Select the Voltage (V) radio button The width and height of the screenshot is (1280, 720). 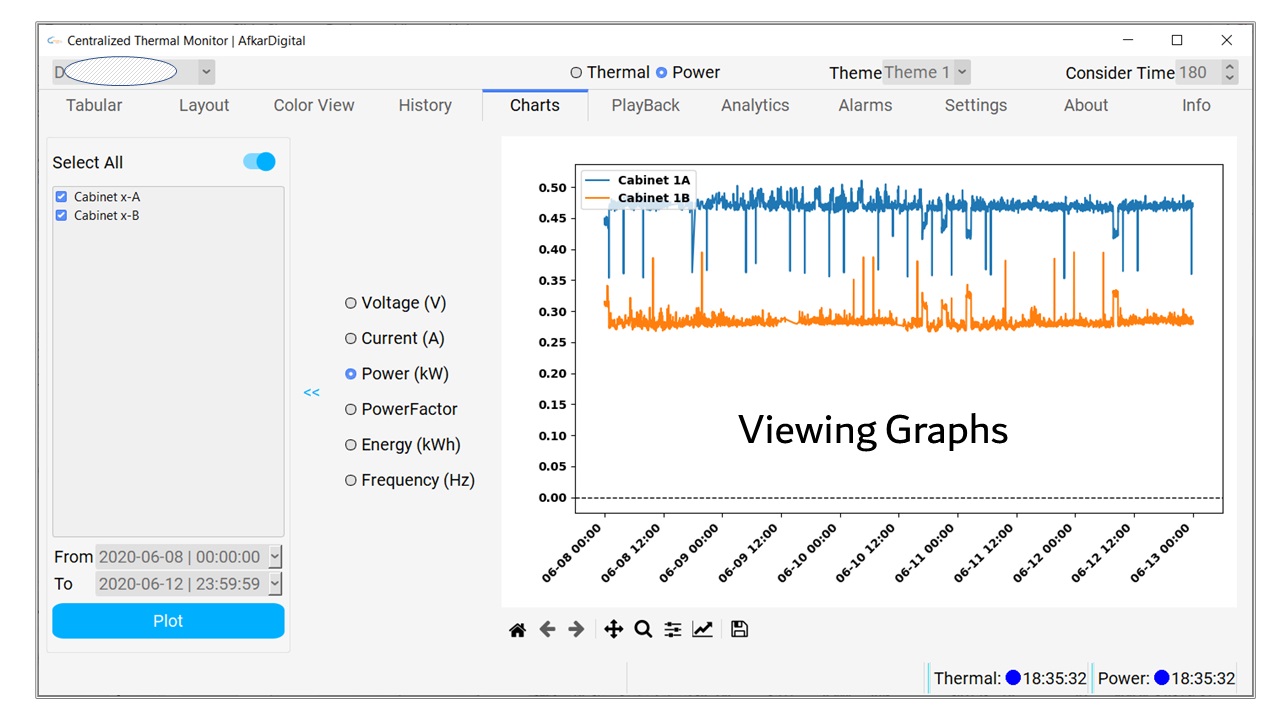(351, 303)
